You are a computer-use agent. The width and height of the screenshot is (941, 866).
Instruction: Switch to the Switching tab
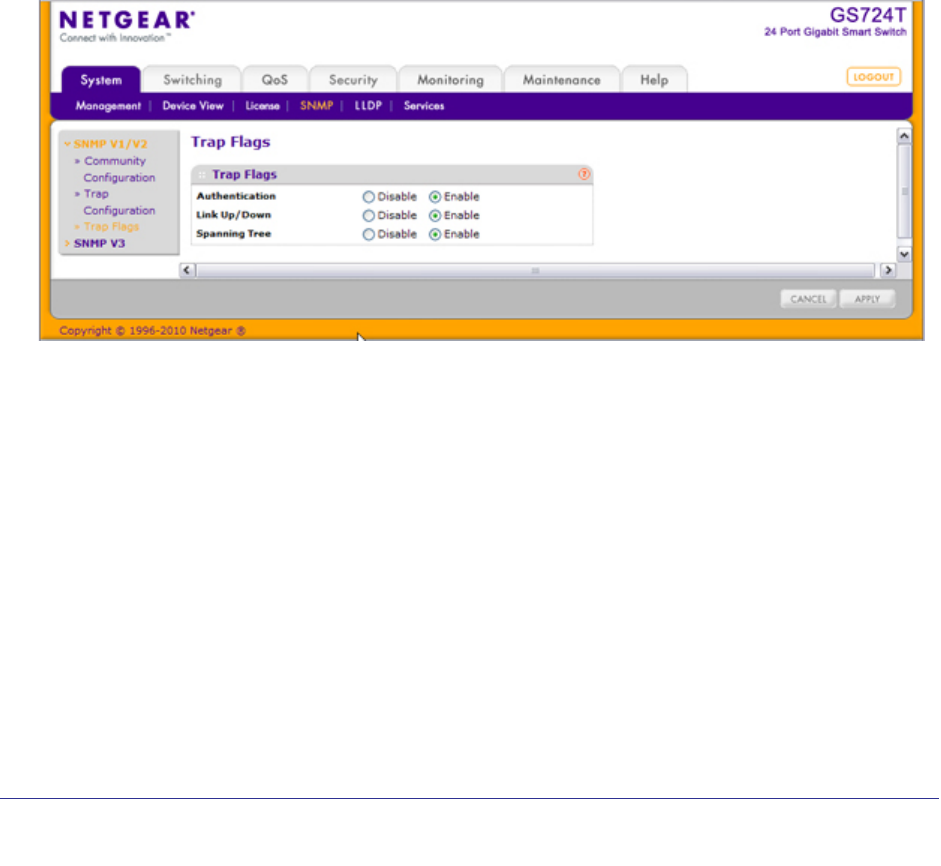pos(192,80)
